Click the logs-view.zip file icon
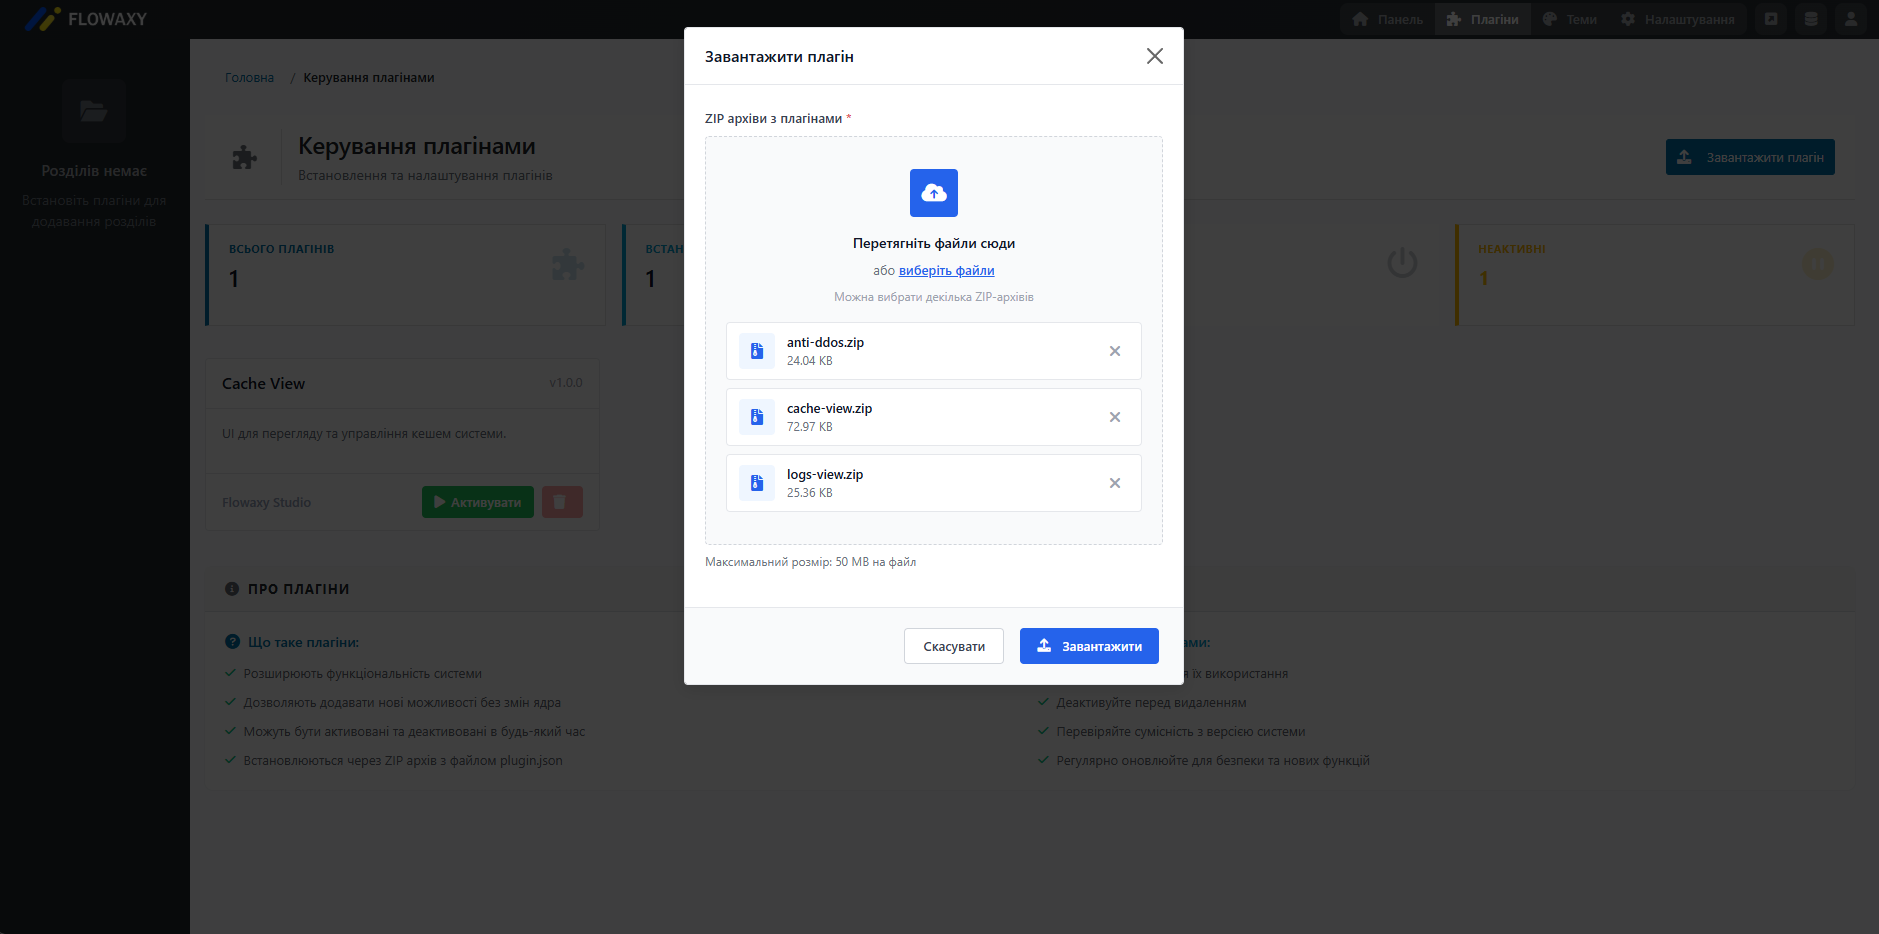This screenshot has width=1879, height=934. click(x=757, y=483)
